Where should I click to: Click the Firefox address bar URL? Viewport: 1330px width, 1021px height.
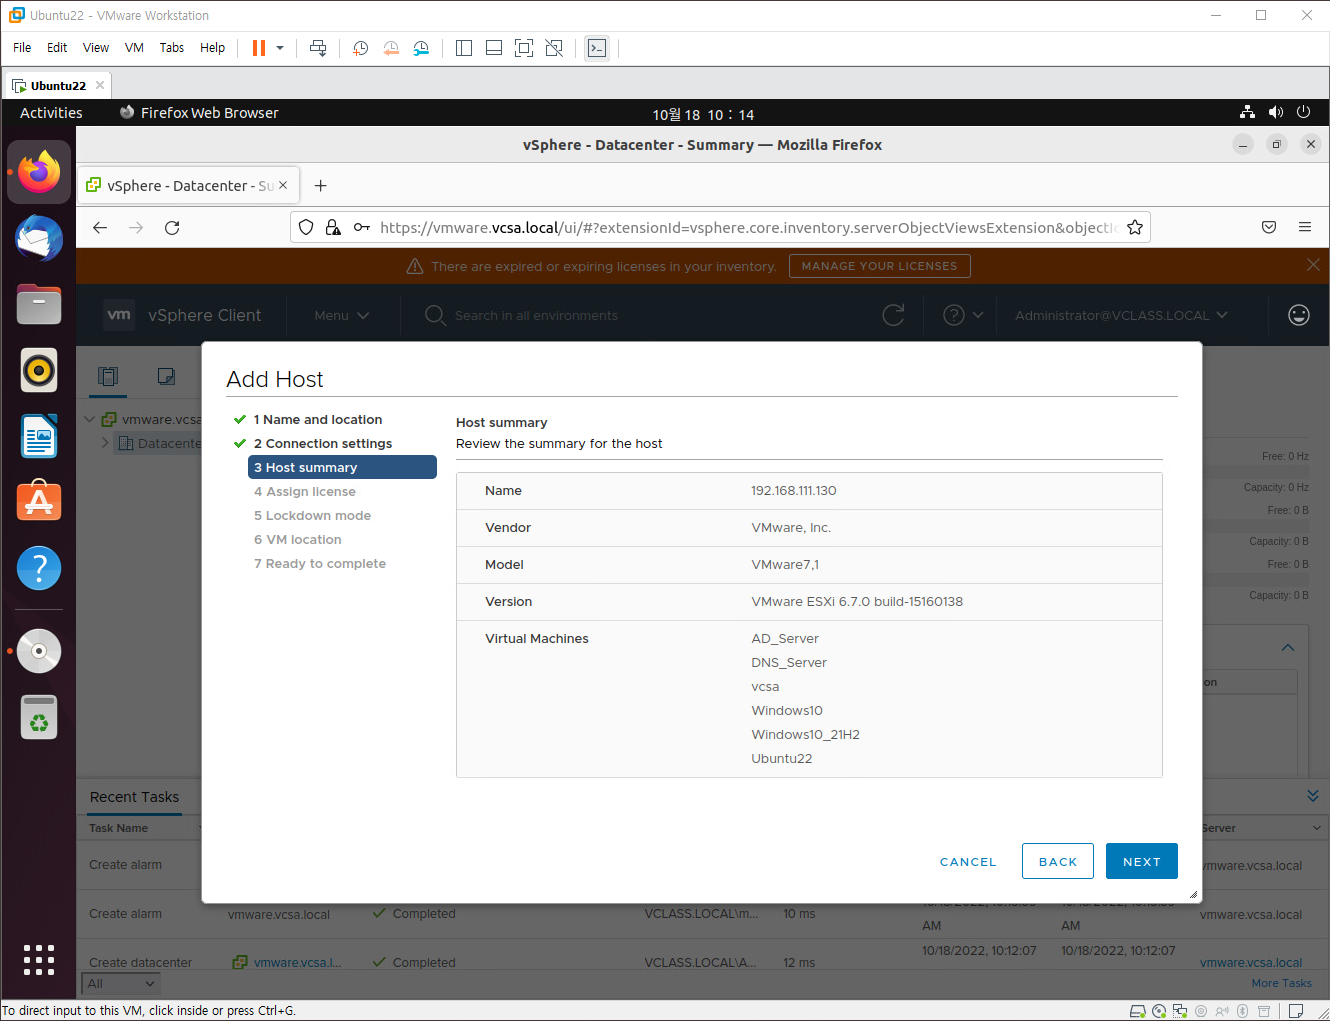(x=748, y=227)
